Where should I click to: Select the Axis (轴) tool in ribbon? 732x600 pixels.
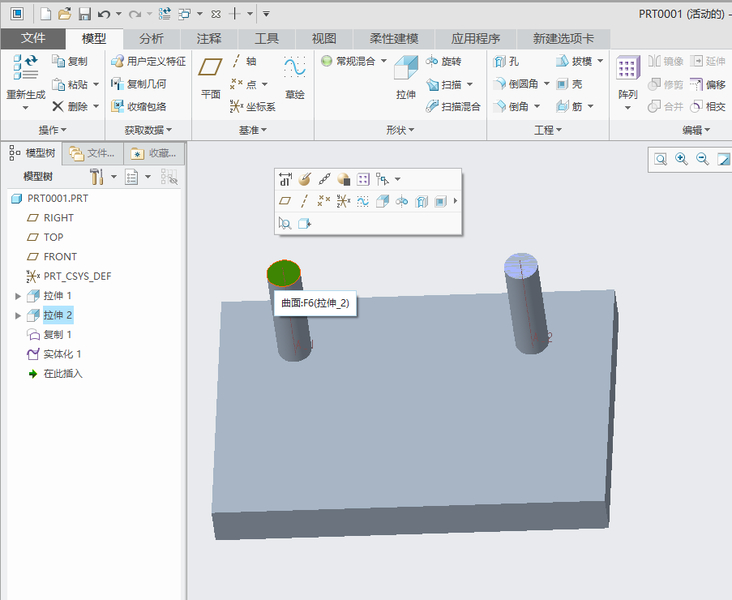click(x=244, y=61)
